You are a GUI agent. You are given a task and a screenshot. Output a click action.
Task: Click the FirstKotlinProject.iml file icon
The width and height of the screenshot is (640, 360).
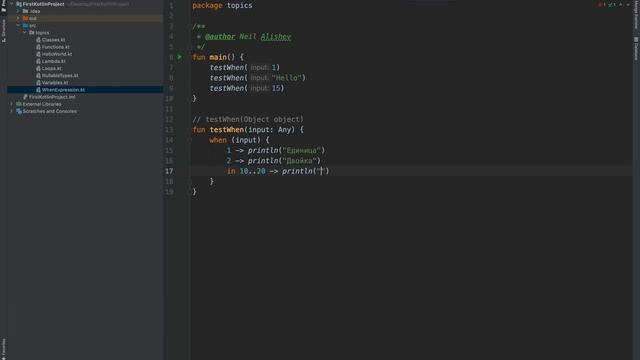pyautogui.click(x=25, y=97)
